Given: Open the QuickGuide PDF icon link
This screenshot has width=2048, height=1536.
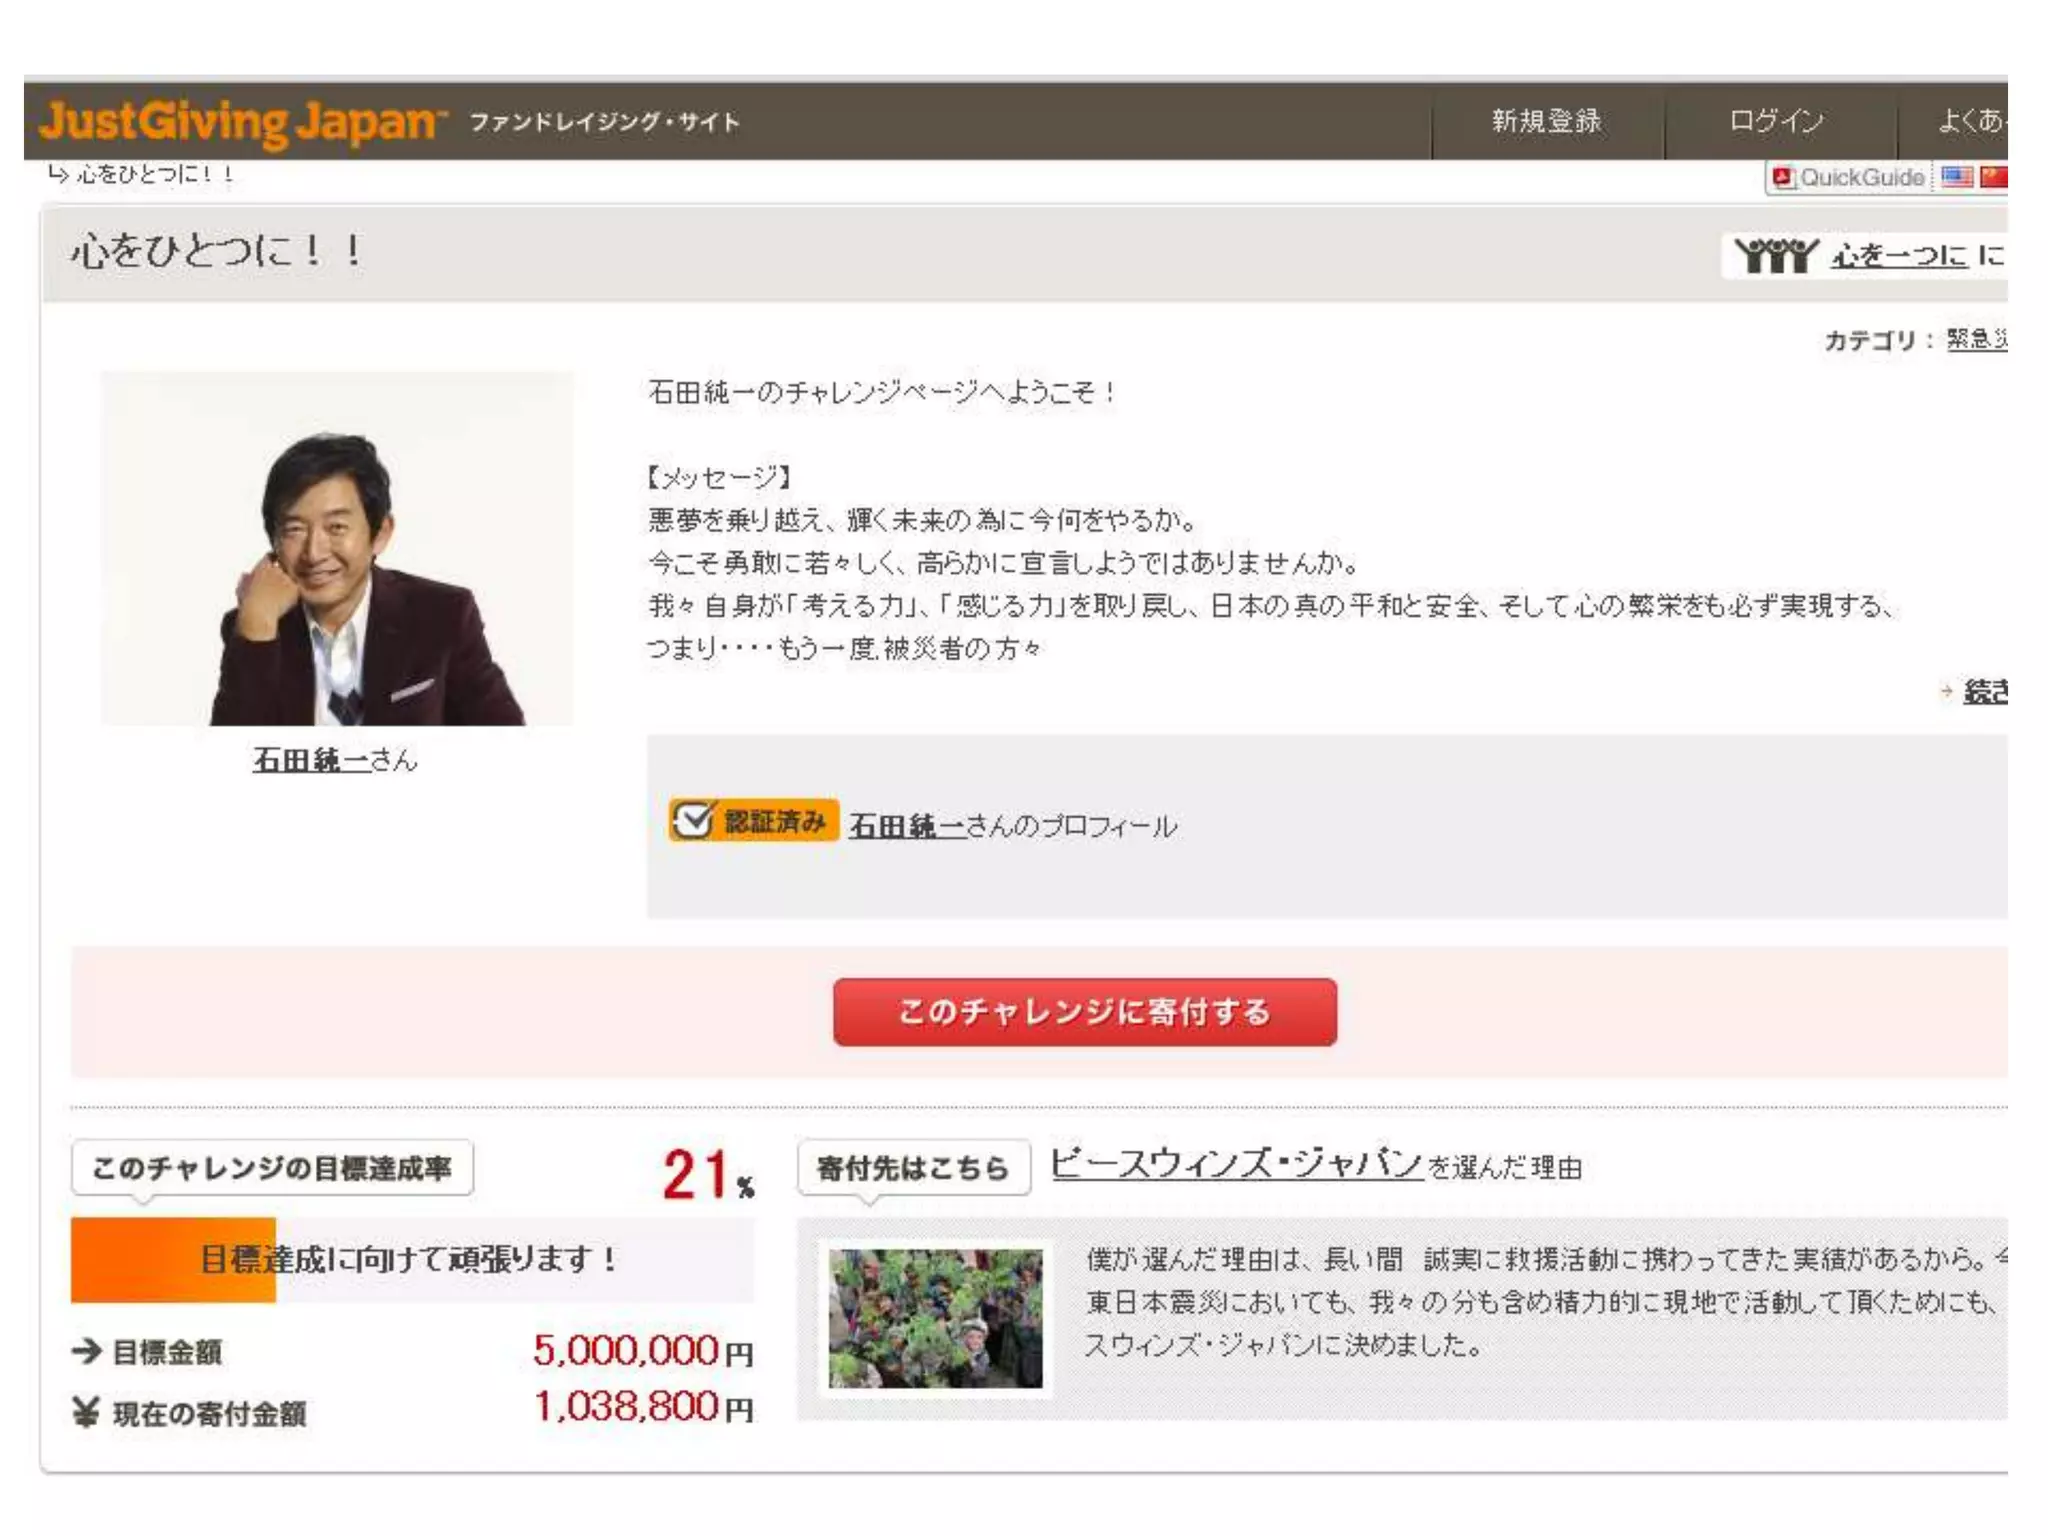Looking at the screenshot, I should point(1782,178).
